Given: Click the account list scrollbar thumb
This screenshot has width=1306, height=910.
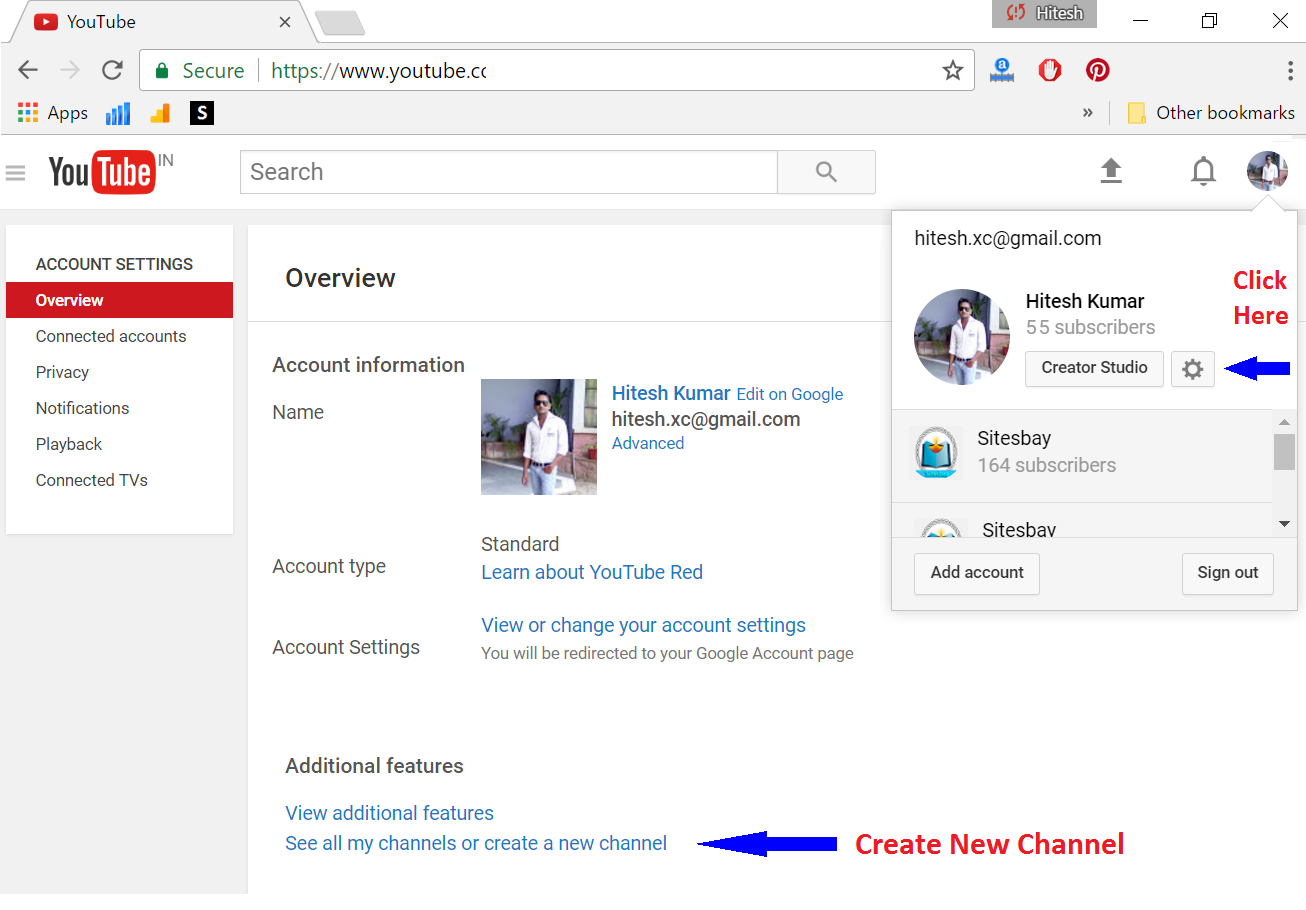Looking at the screenshot, I should pyautogui.click(x=1284, y=451).
